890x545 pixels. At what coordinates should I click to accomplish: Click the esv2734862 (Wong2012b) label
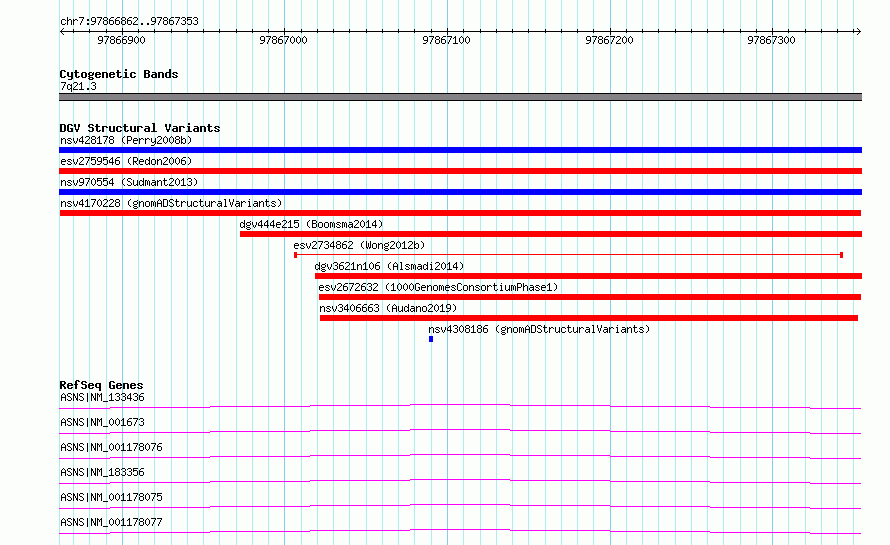pyautogui.click(x=359, y=245)
